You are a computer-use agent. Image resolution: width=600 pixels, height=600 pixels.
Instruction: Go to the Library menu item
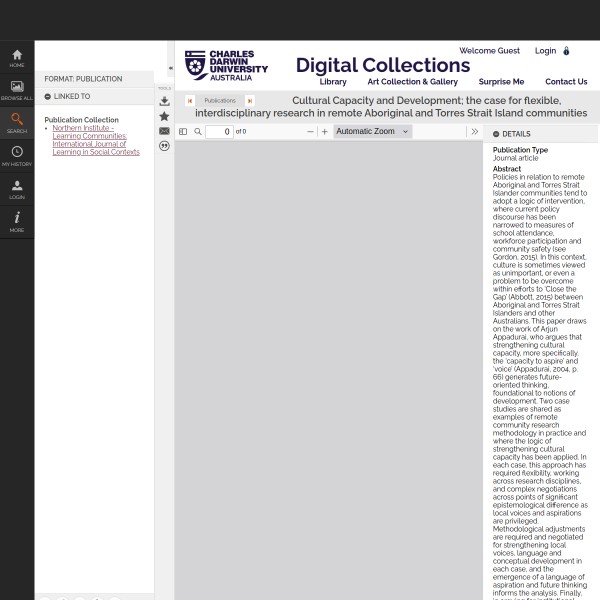333,82
